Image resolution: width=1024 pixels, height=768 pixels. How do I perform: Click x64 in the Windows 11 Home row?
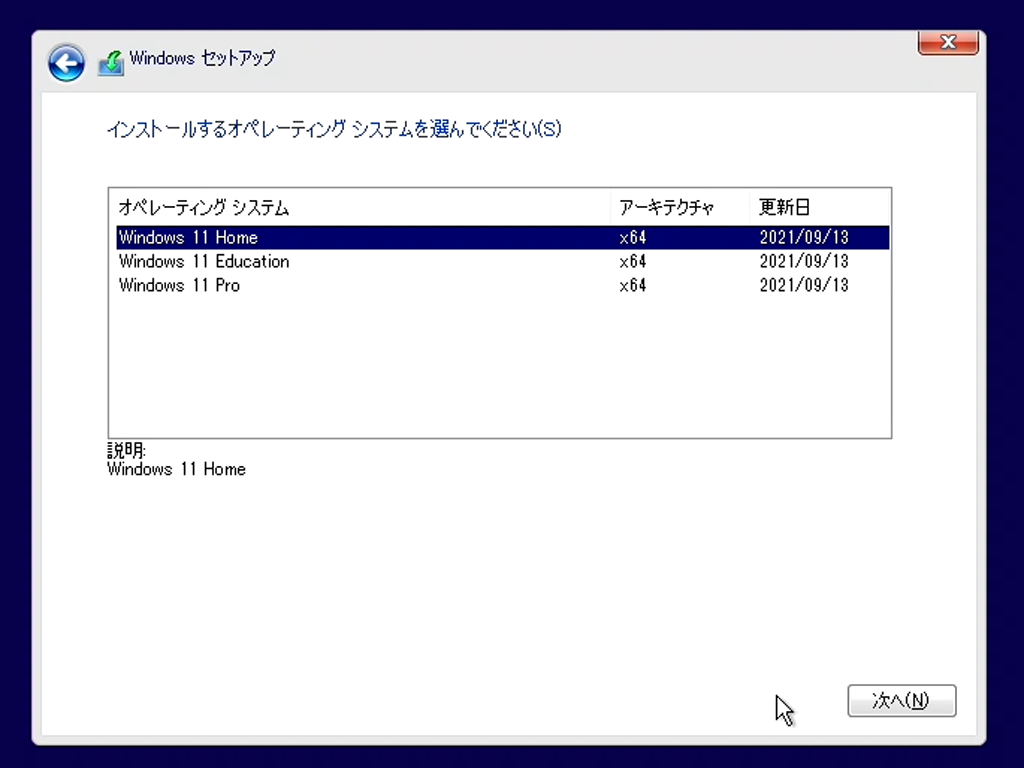633,238
